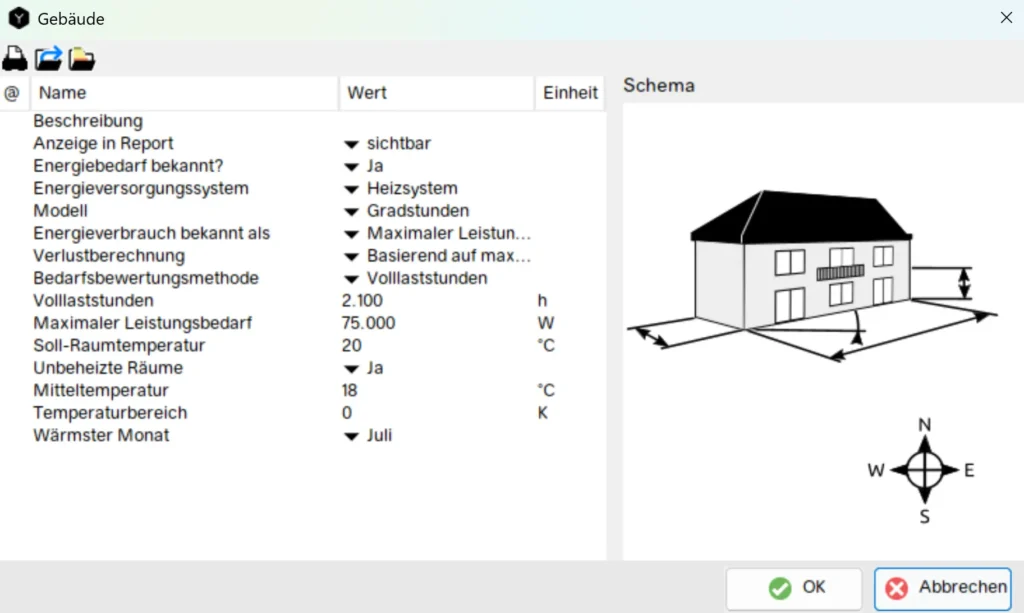The width and height of the screenshot is (1024, 613).
Task: Click the print icon in the toolbar
Action: coord(15,59)
